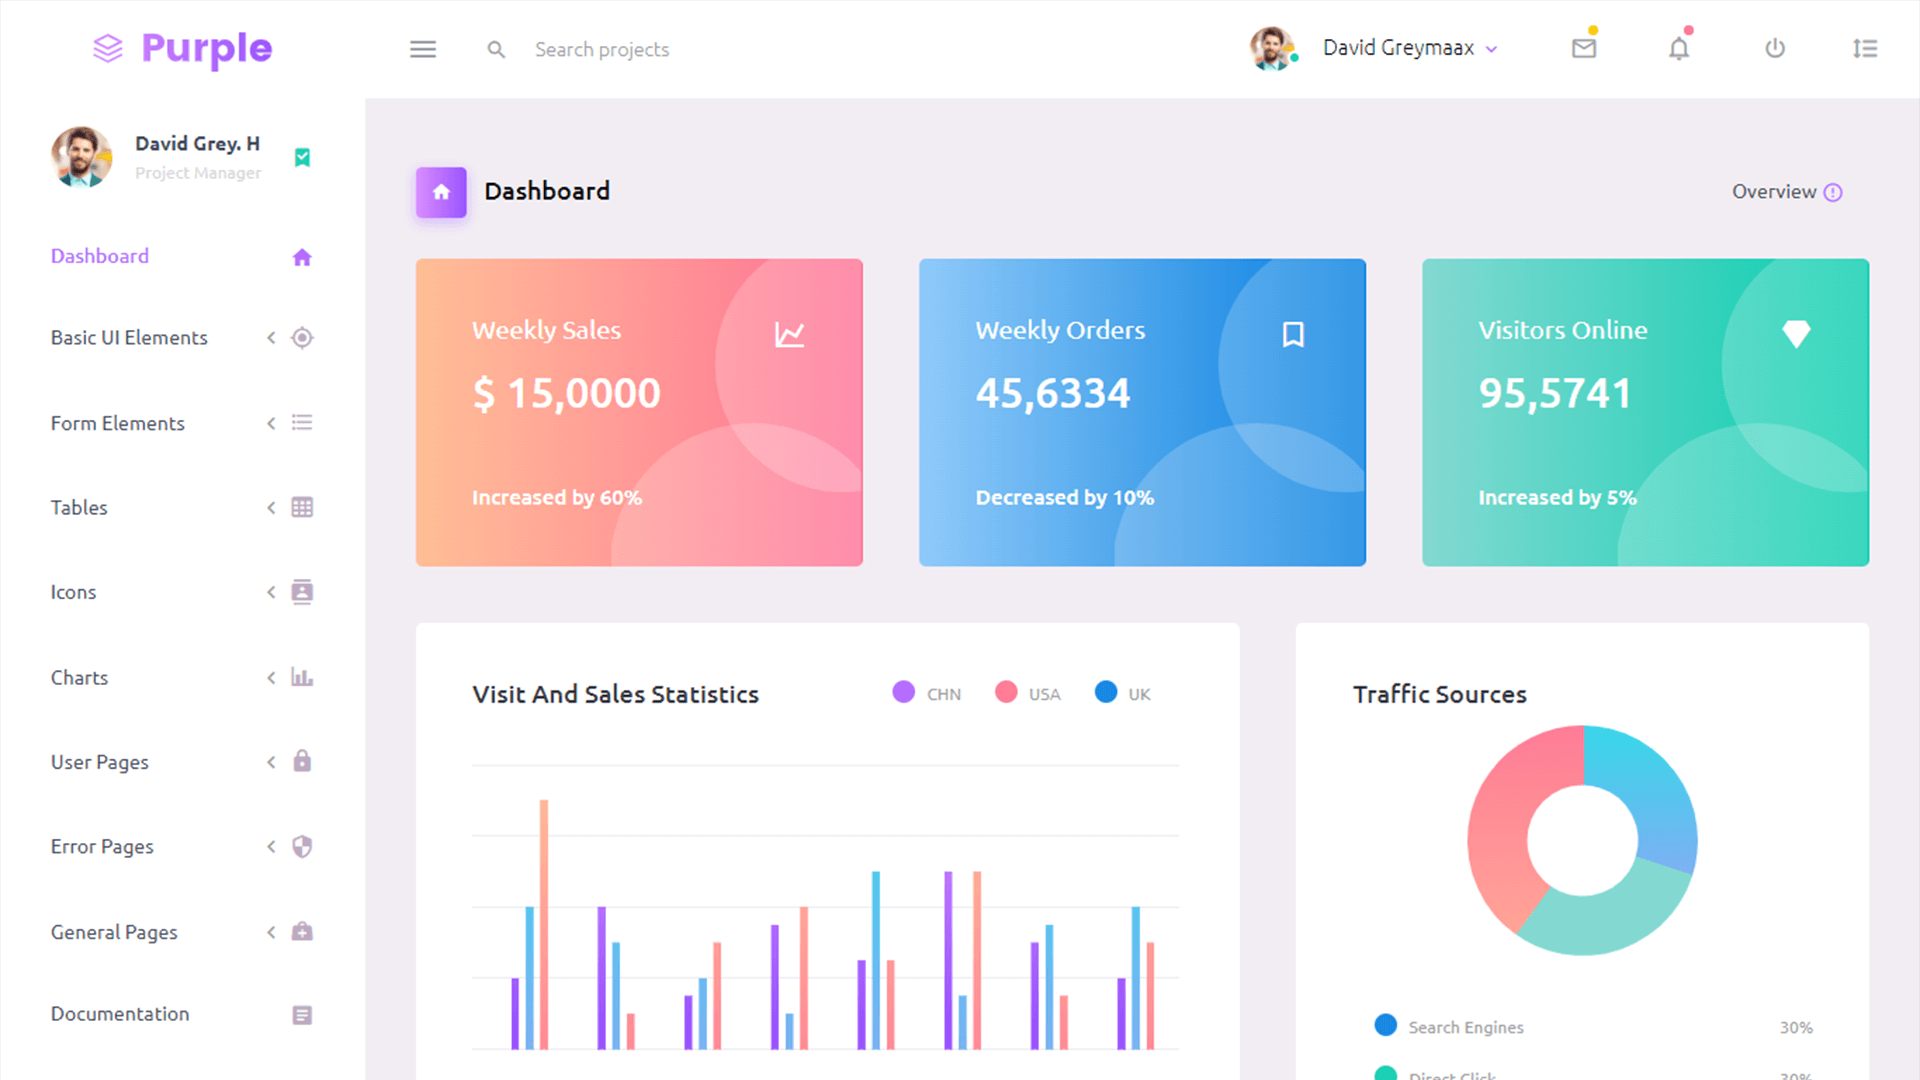Open the mail messages icon
Image resolution: width=1920 pixels, height=1080 pixels.
click(1583, 48)
